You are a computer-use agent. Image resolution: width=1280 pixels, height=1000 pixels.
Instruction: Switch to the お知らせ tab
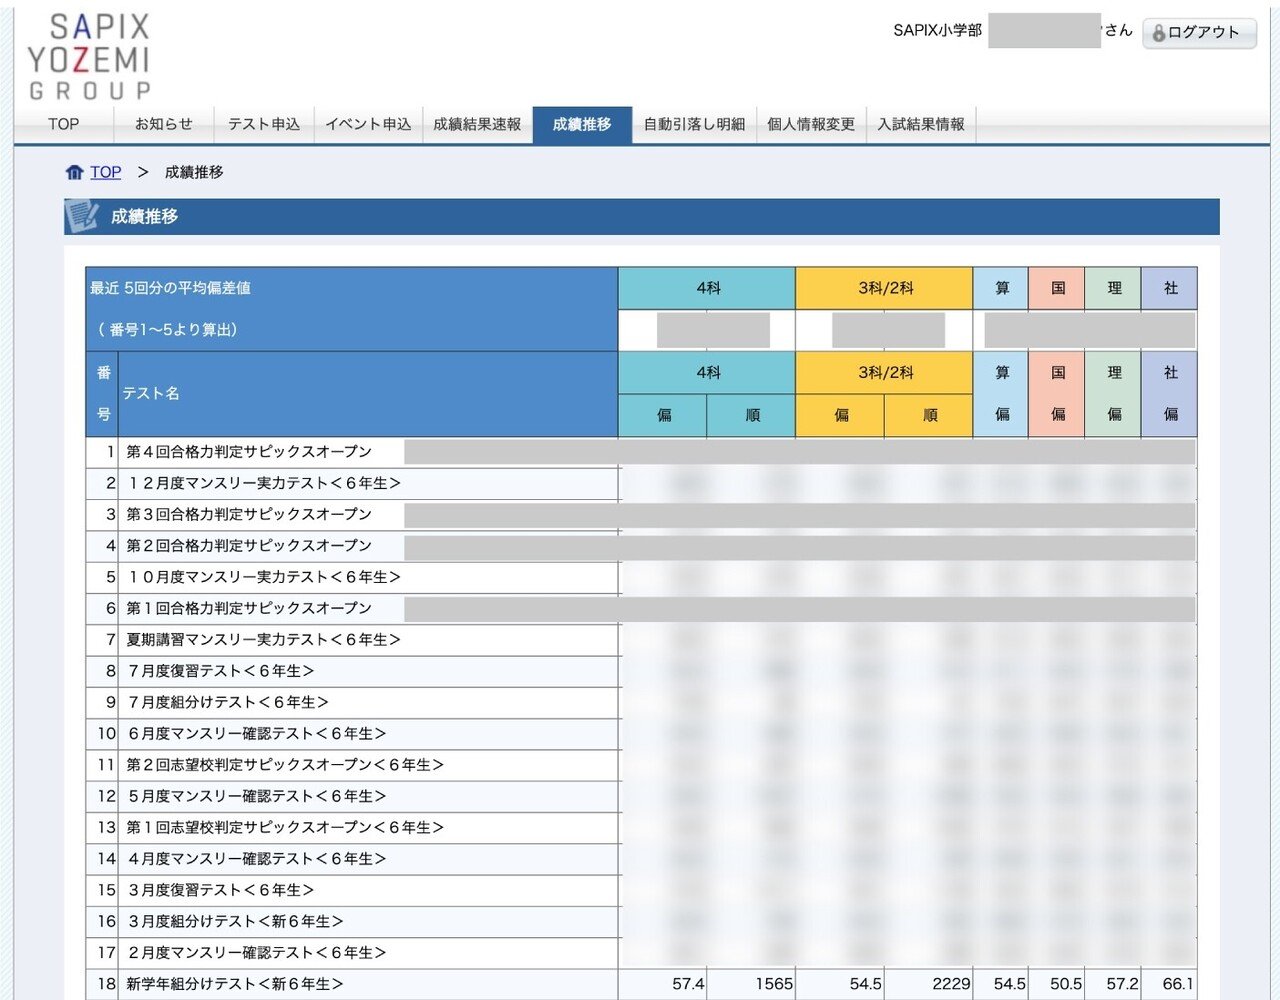tap(164, 124)
